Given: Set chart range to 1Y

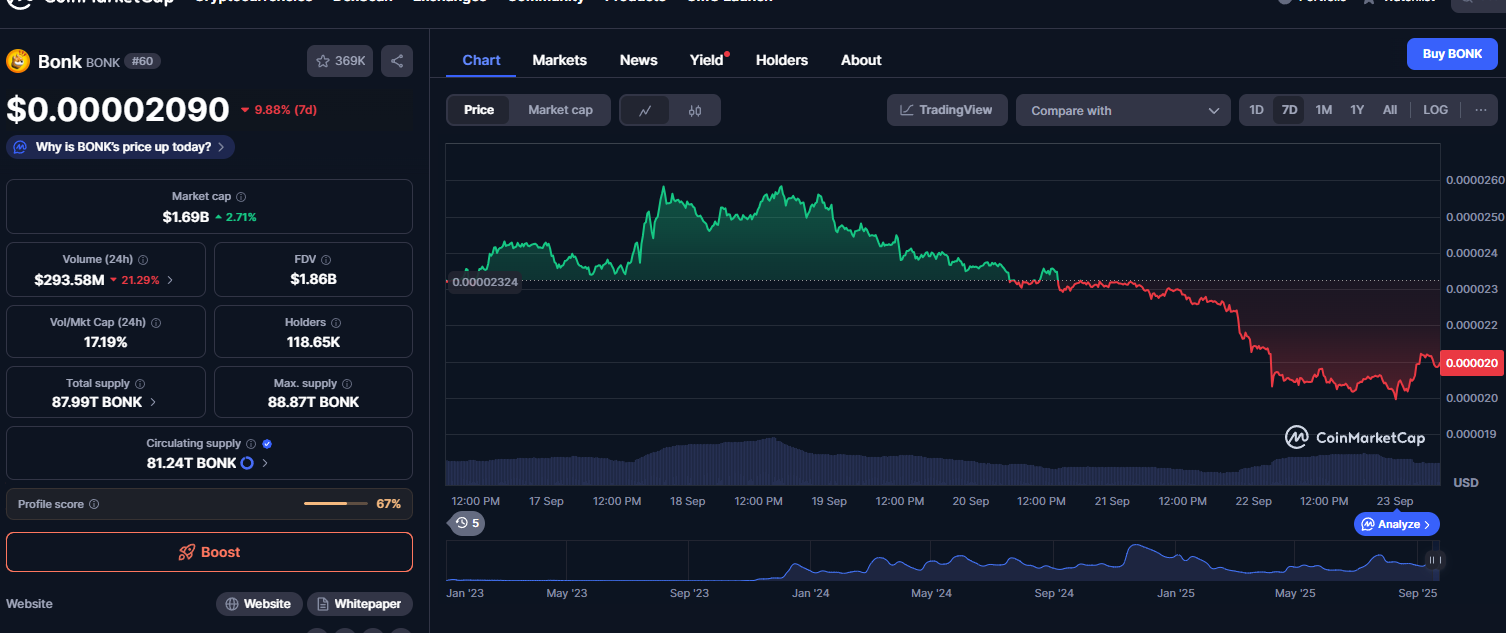Looking at the screenshot, I should point(1357,110).
